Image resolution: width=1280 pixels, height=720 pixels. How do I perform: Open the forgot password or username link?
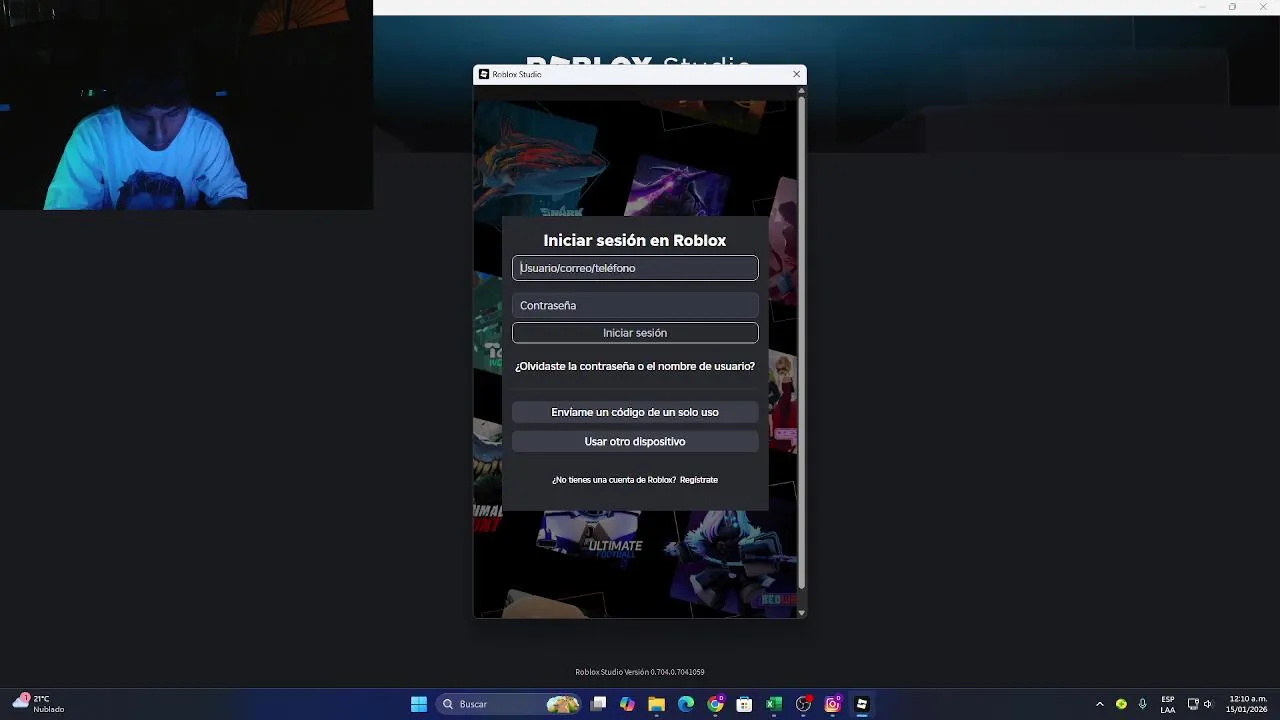click(x=635, y=366)
